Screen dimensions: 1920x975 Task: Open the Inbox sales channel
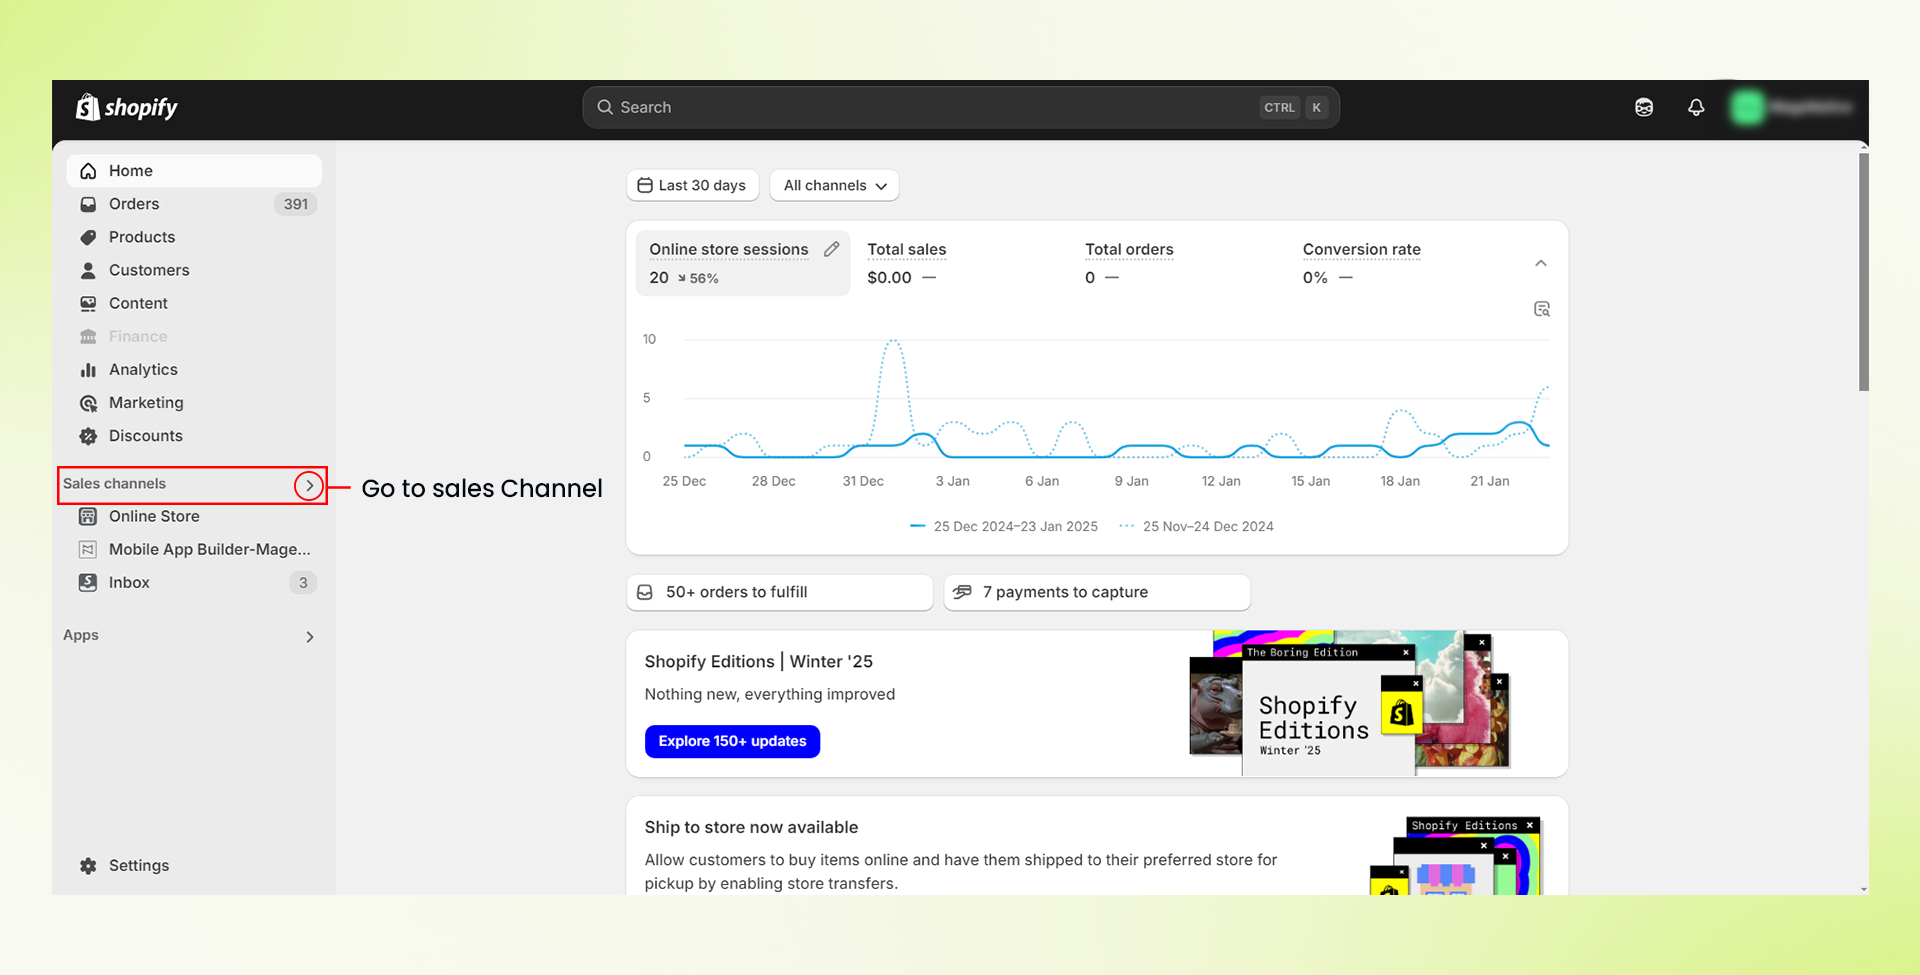click(x=129, y=582)
